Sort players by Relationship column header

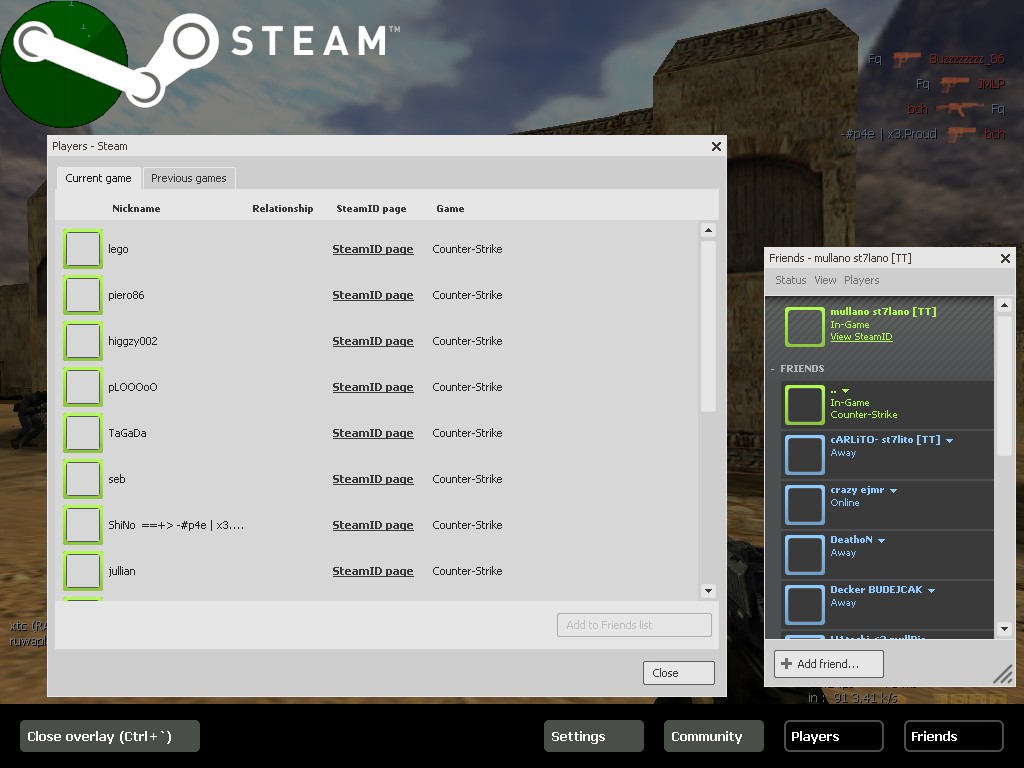(283, 208)
